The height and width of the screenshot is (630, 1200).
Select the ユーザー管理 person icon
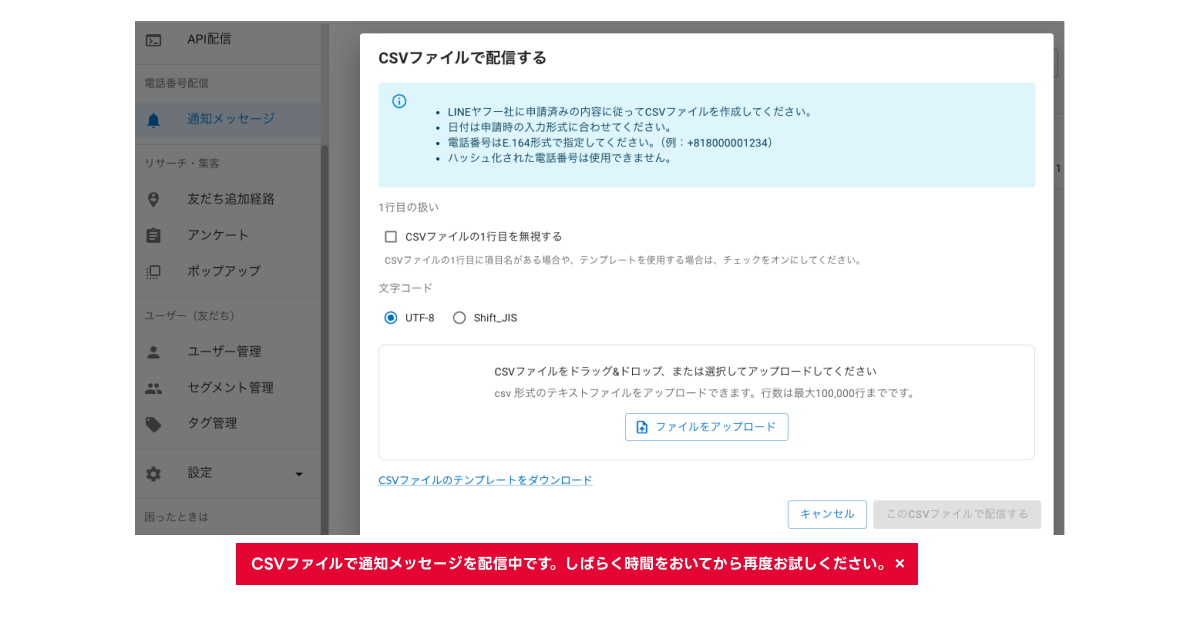pos(154,351)
